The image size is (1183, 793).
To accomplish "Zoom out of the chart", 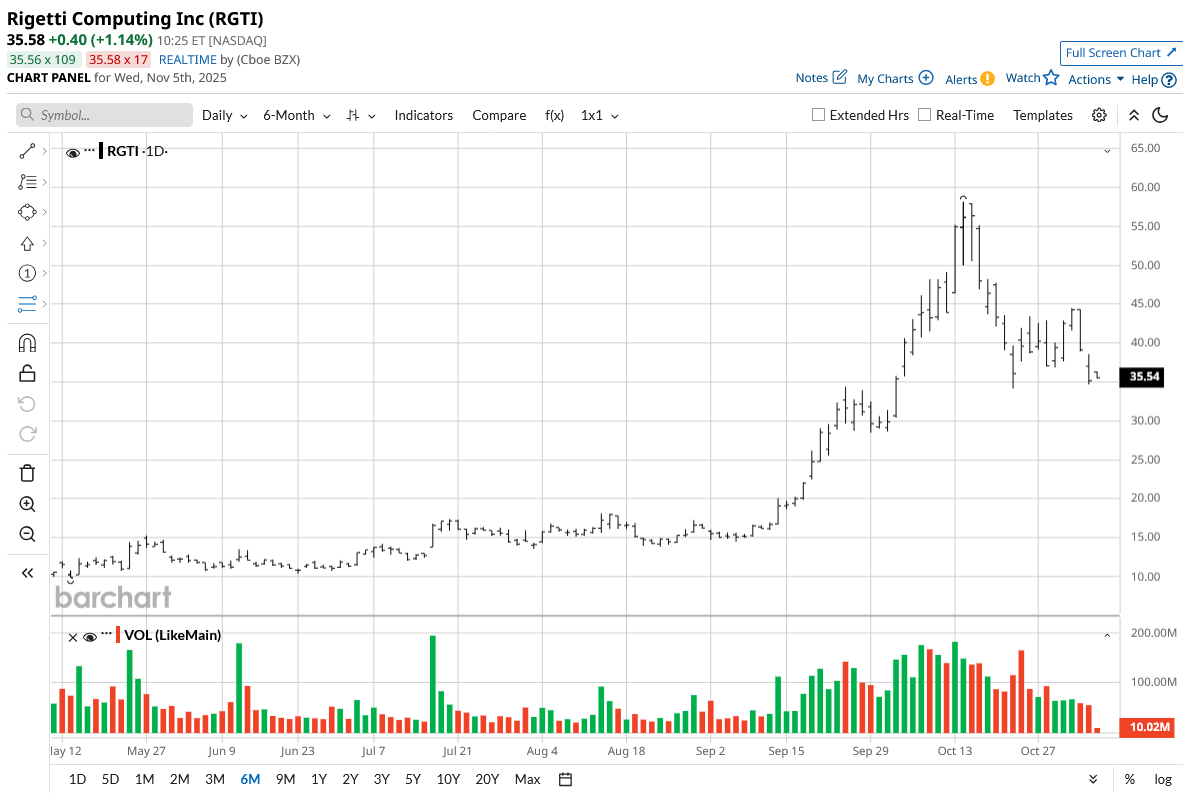I will pyautogui.click(x=27, y=534).
